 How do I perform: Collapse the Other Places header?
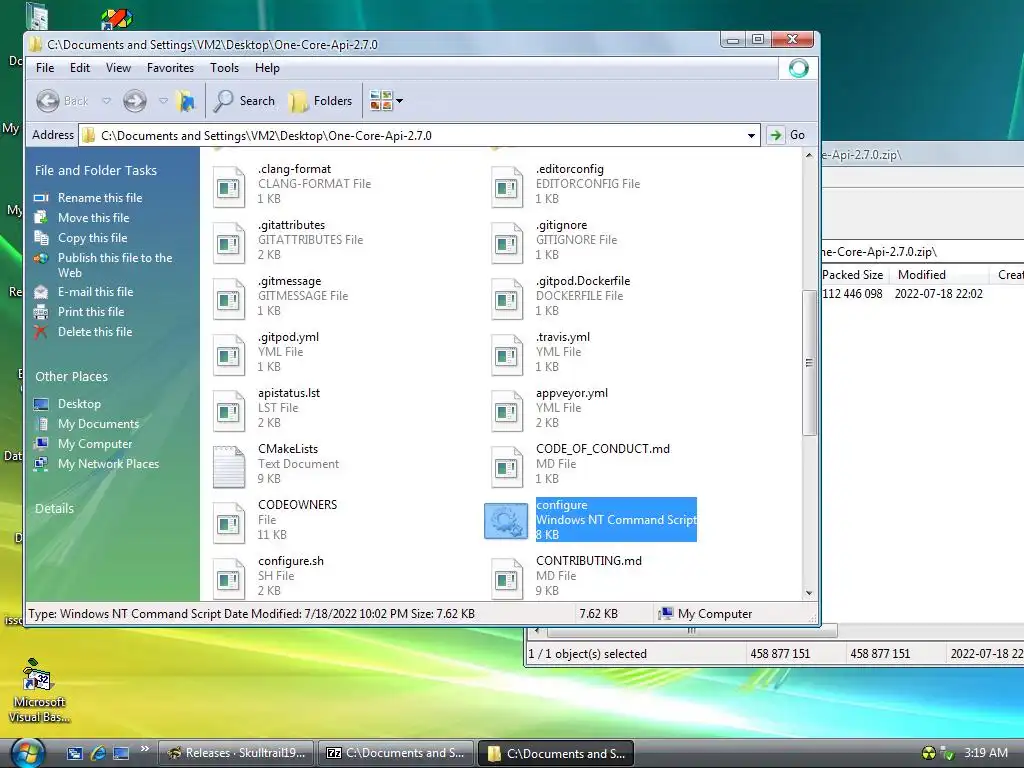(x=71, y=377)
